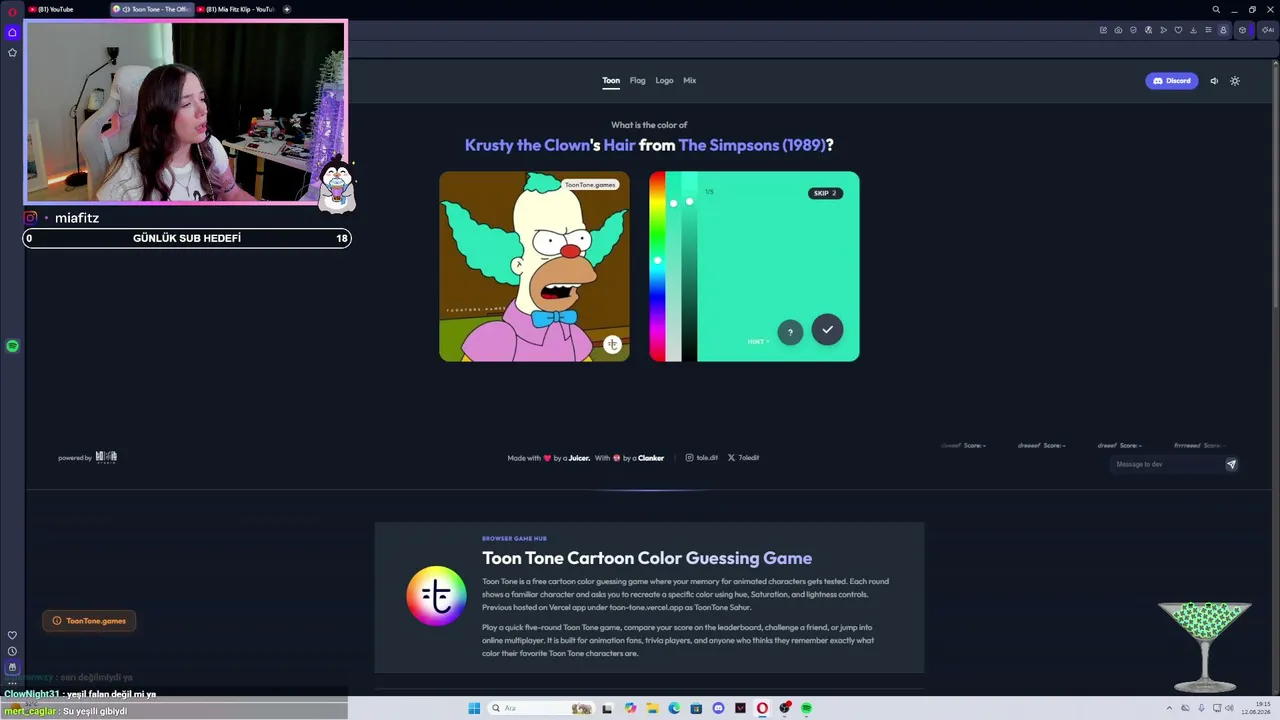Open the profile account icon
This screenshot has width=1280, height=720.
(1223, 30)
